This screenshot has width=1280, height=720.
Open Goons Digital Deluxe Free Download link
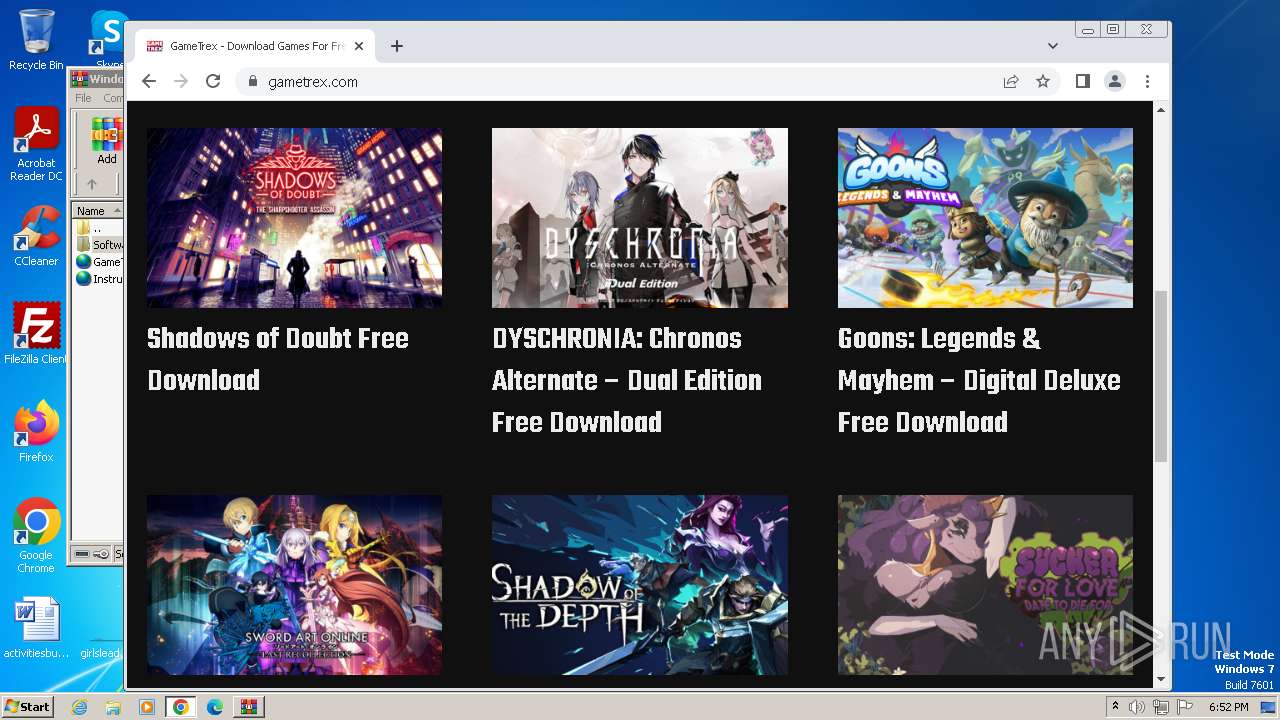click(x=979, y=380)
